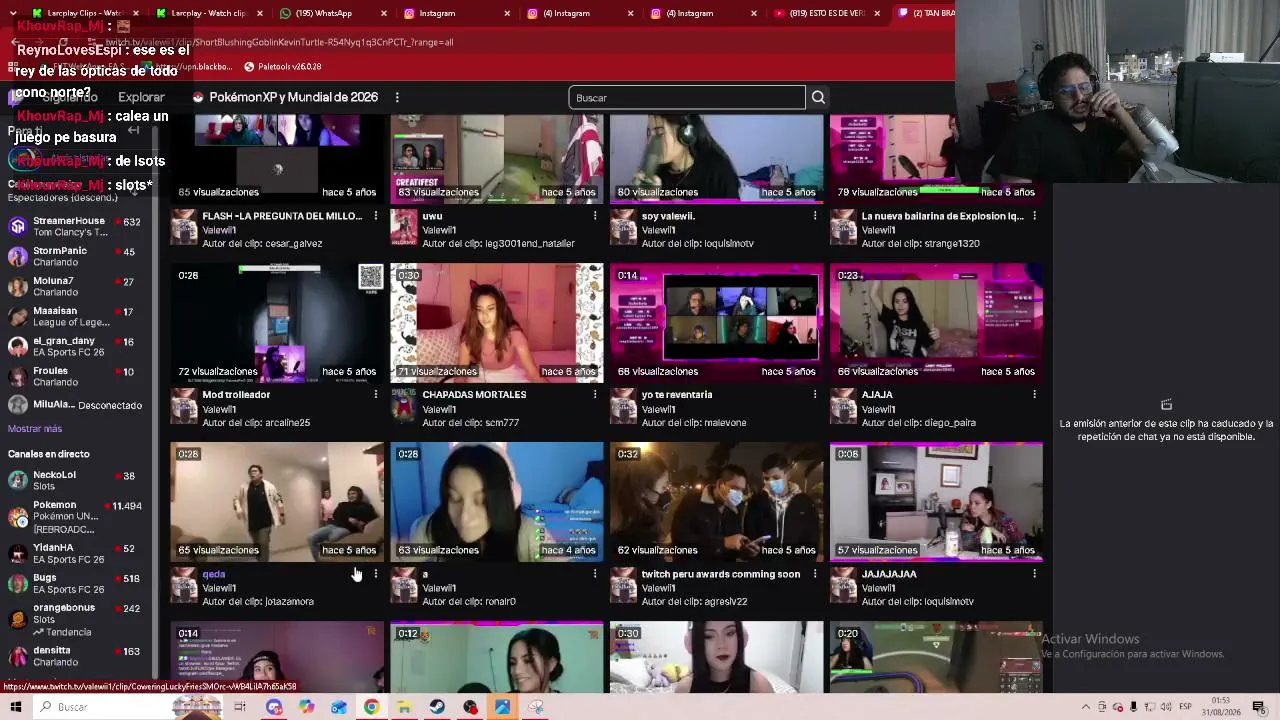This screenshot has height=720, width=1280.
Task: Open the three-dot menu in Twitch navigation
Action: 397,97
